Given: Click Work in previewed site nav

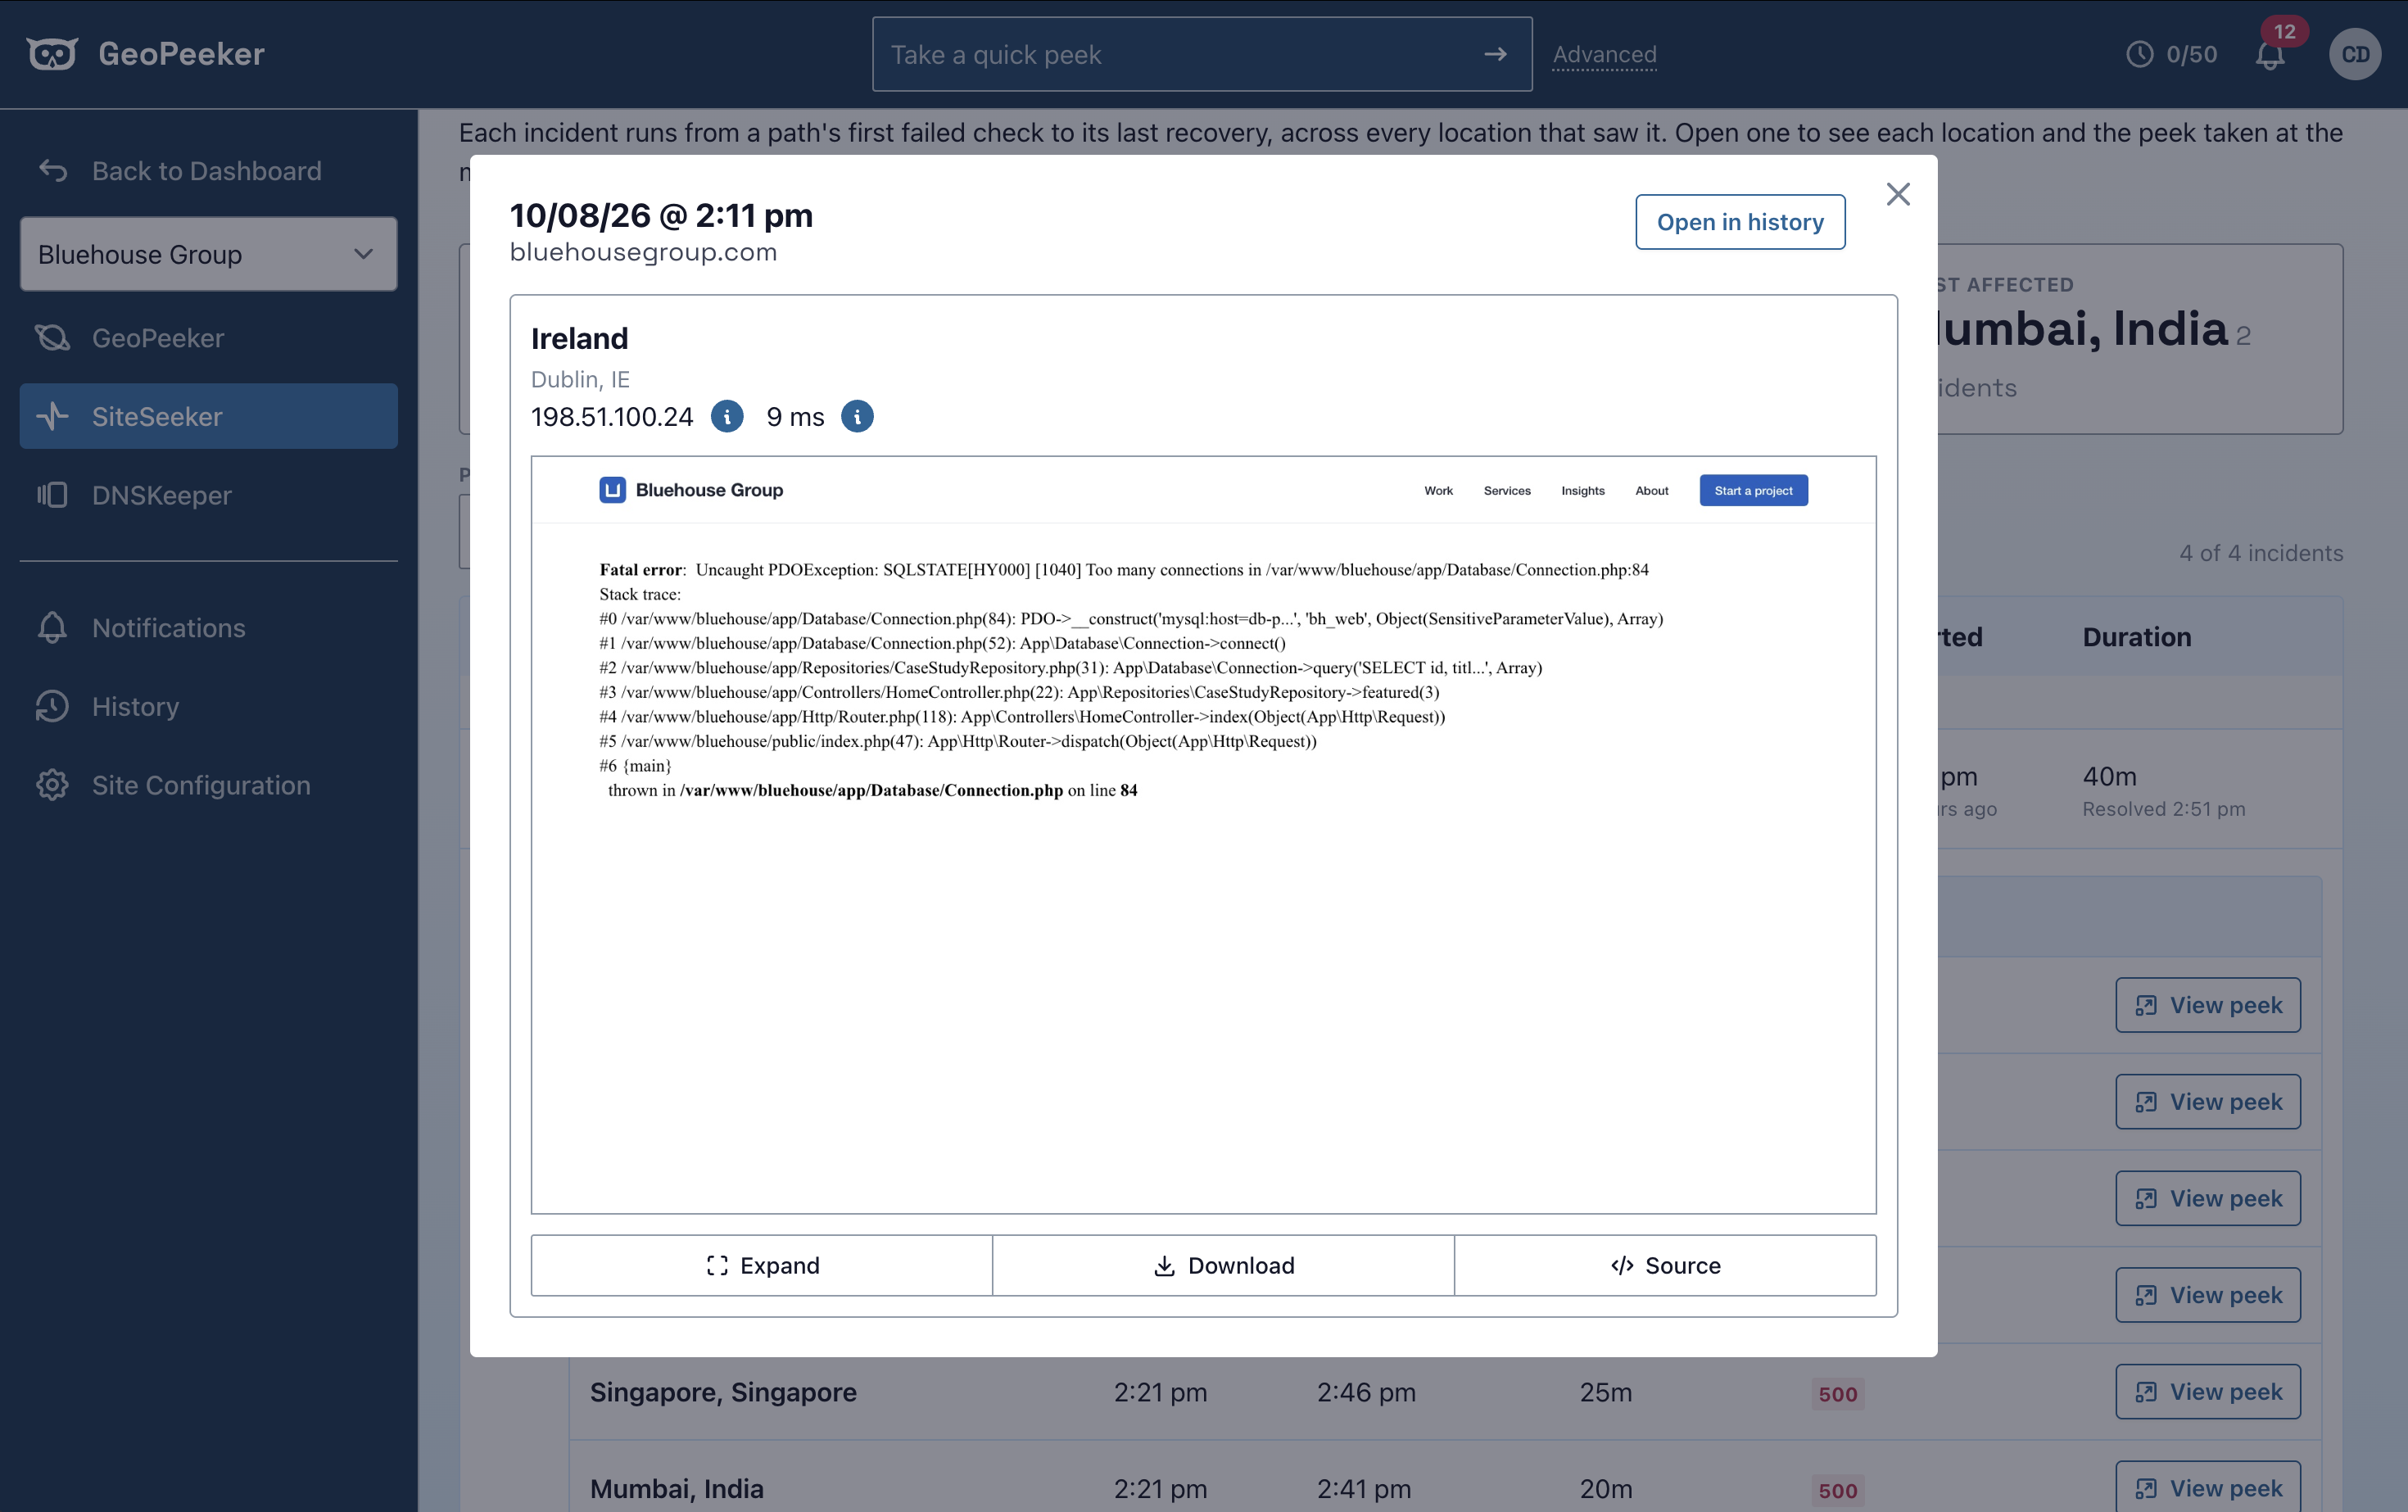Looking at the screenshot, I should click(x=1438, y=490).
